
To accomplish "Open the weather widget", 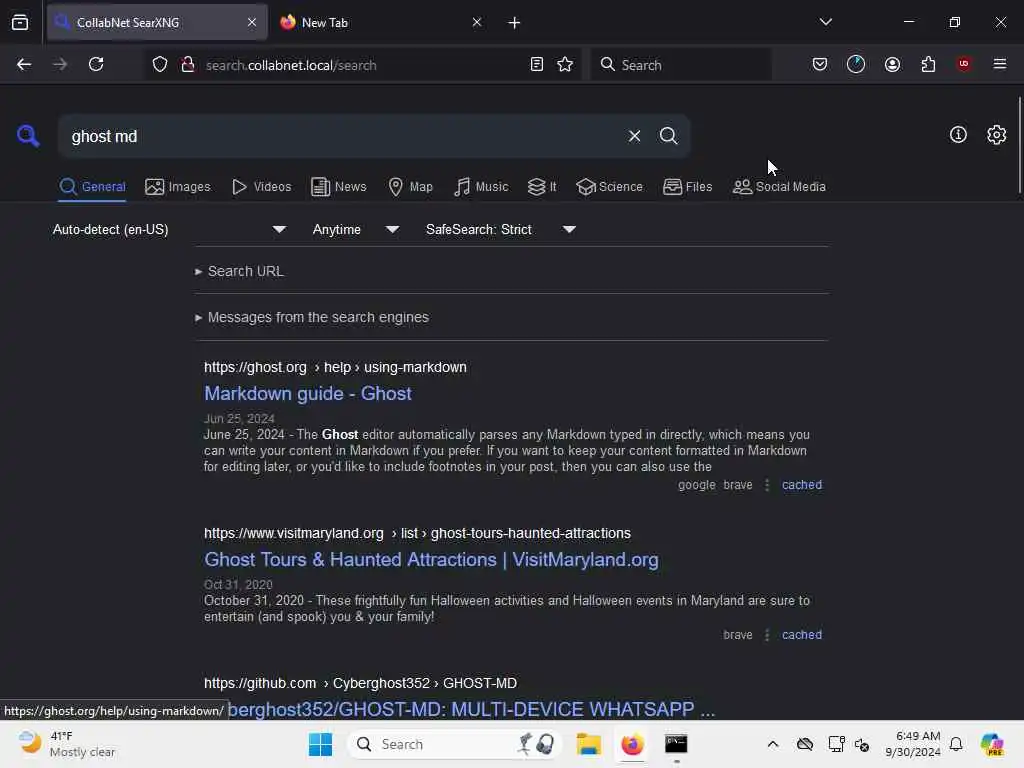I will pyautogui.click(x=67, y=744).
